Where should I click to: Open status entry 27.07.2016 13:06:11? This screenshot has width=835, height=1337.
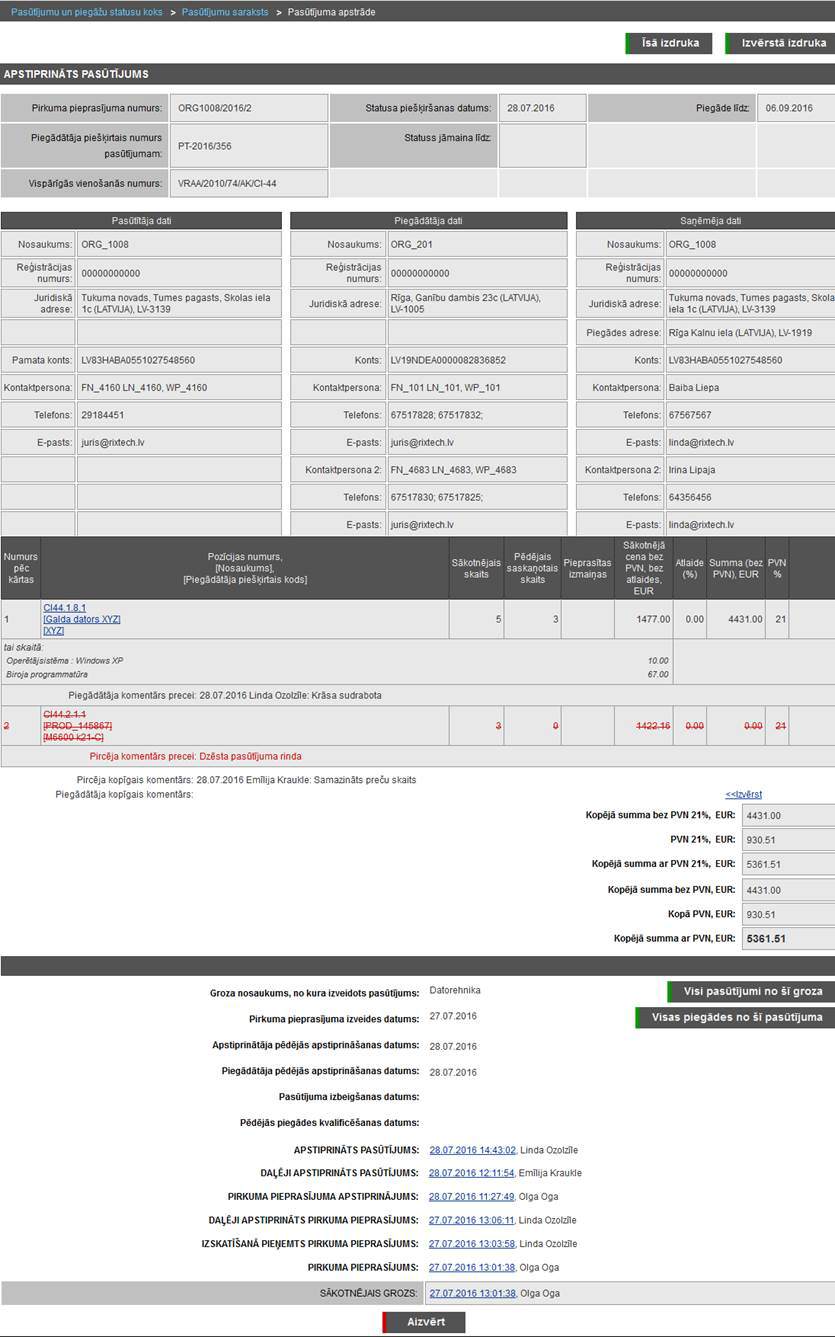[x=472, y=1220]
